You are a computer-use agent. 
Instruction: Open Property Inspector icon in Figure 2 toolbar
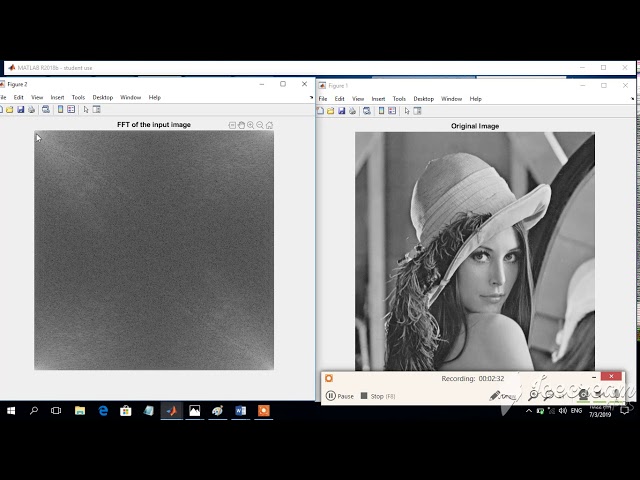(x=97, y=109)
